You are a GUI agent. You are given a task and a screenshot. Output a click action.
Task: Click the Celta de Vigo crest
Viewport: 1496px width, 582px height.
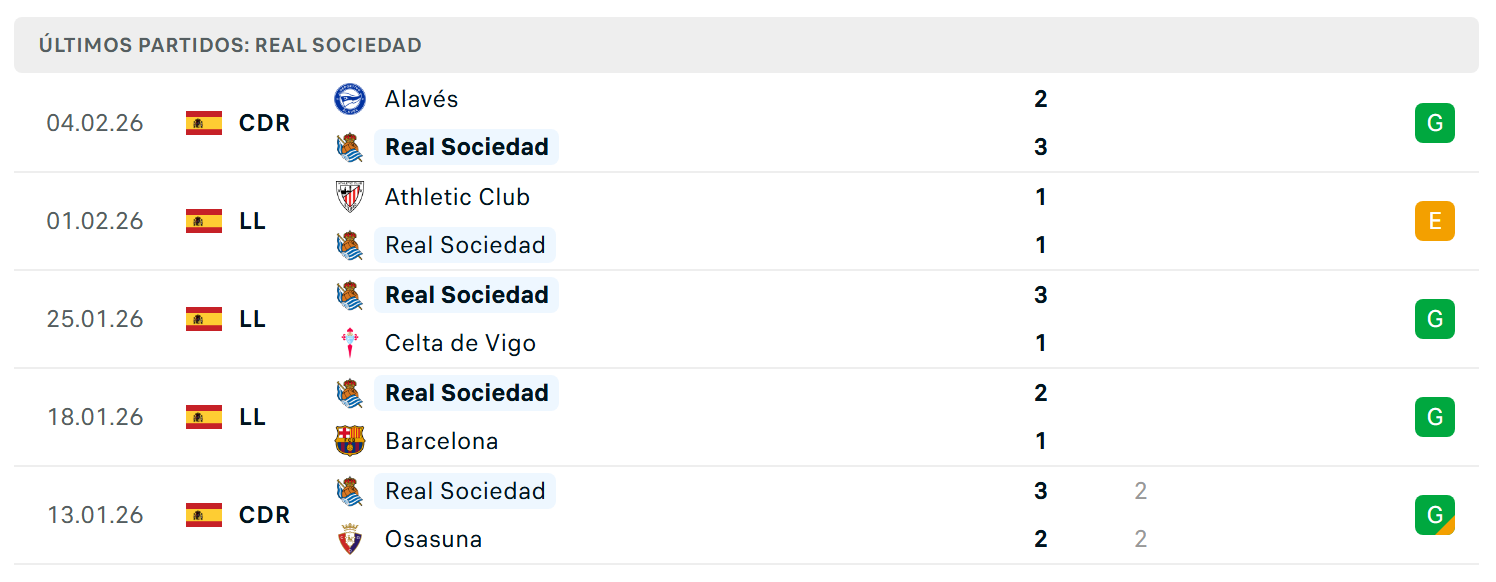(x=350, y=343)
